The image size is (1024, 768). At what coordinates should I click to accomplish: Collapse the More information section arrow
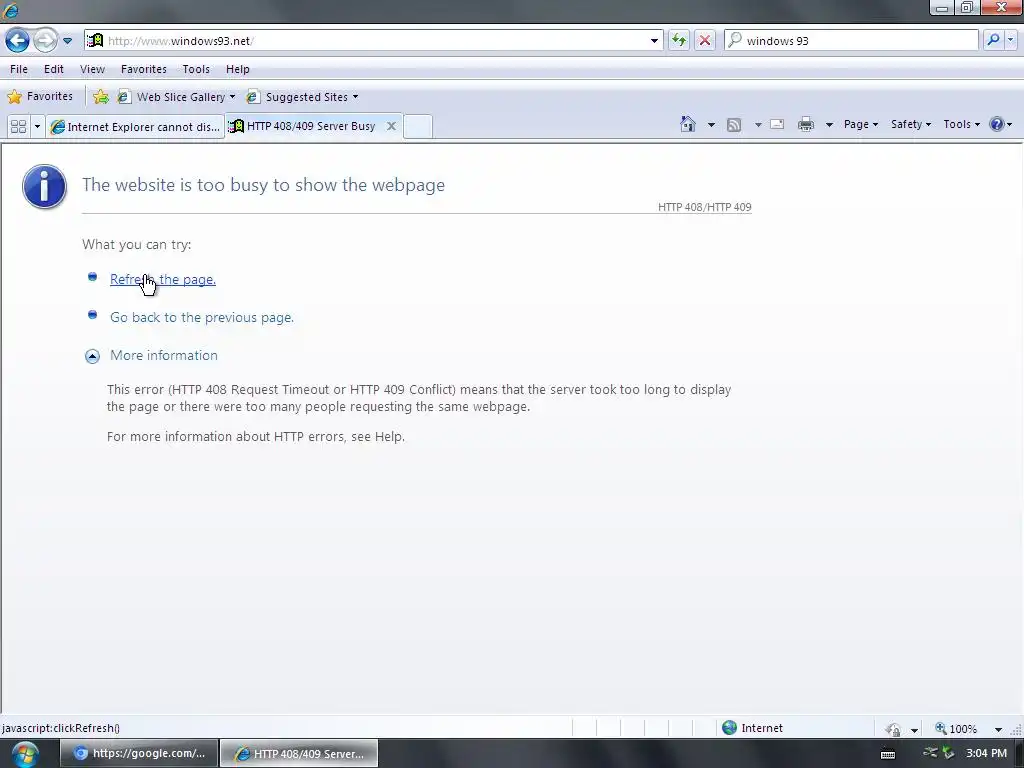(92, 356)
